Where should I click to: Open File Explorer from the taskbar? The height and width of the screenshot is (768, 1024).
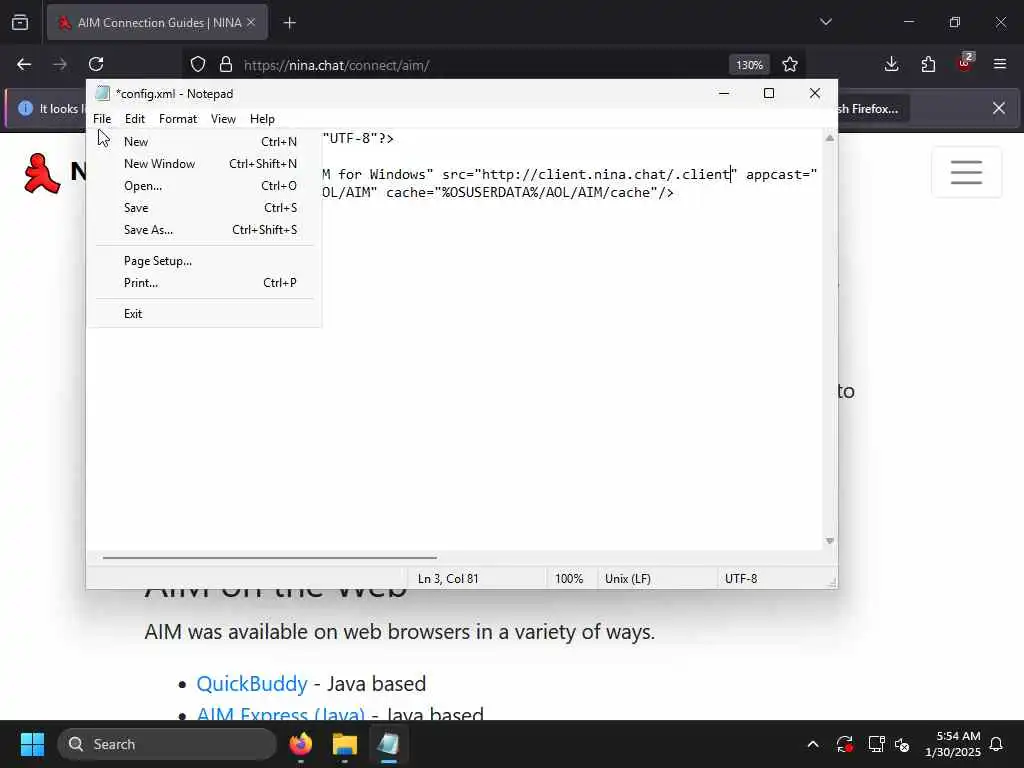pos(345,744)
